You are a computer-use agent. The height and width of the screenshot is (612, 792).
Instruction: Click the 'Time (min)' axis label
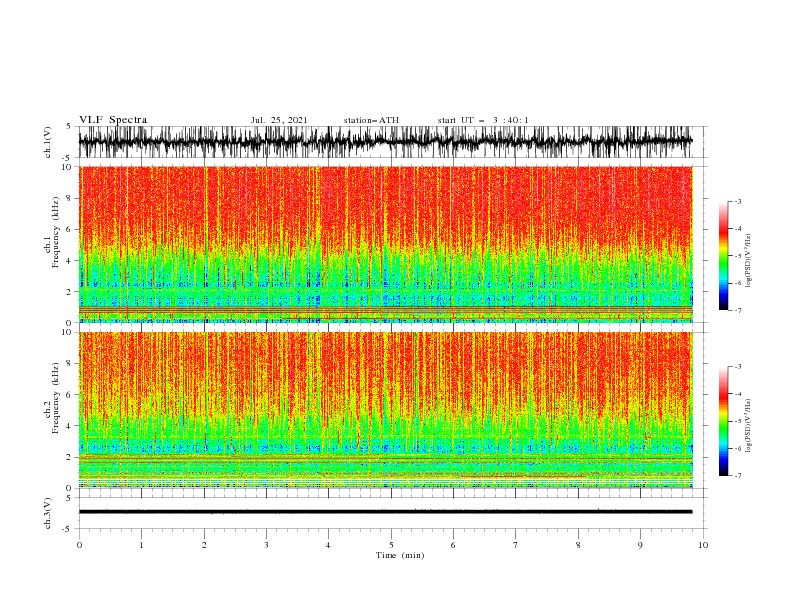(400, 555)
